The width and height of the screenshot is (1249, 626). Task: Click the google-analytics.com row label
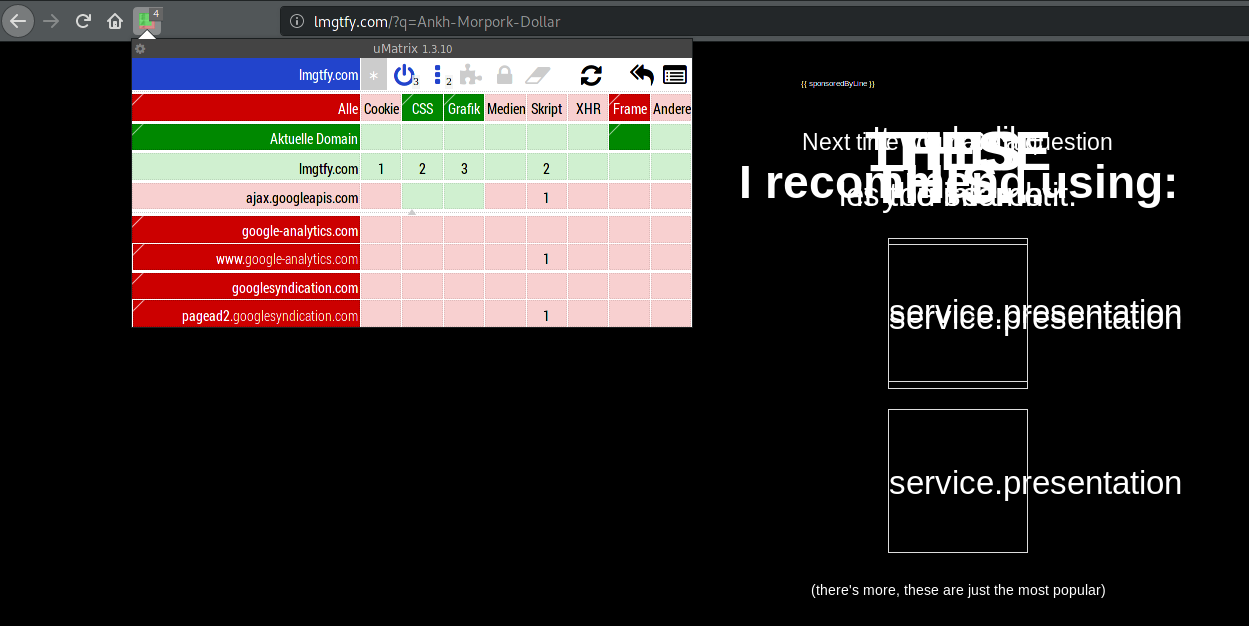(246, 230)
